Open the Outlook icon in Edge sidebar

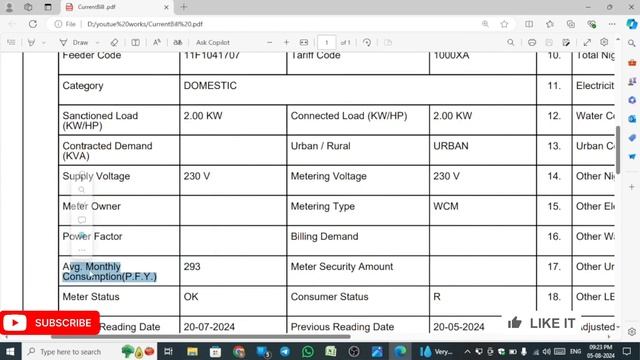point(632,119)
